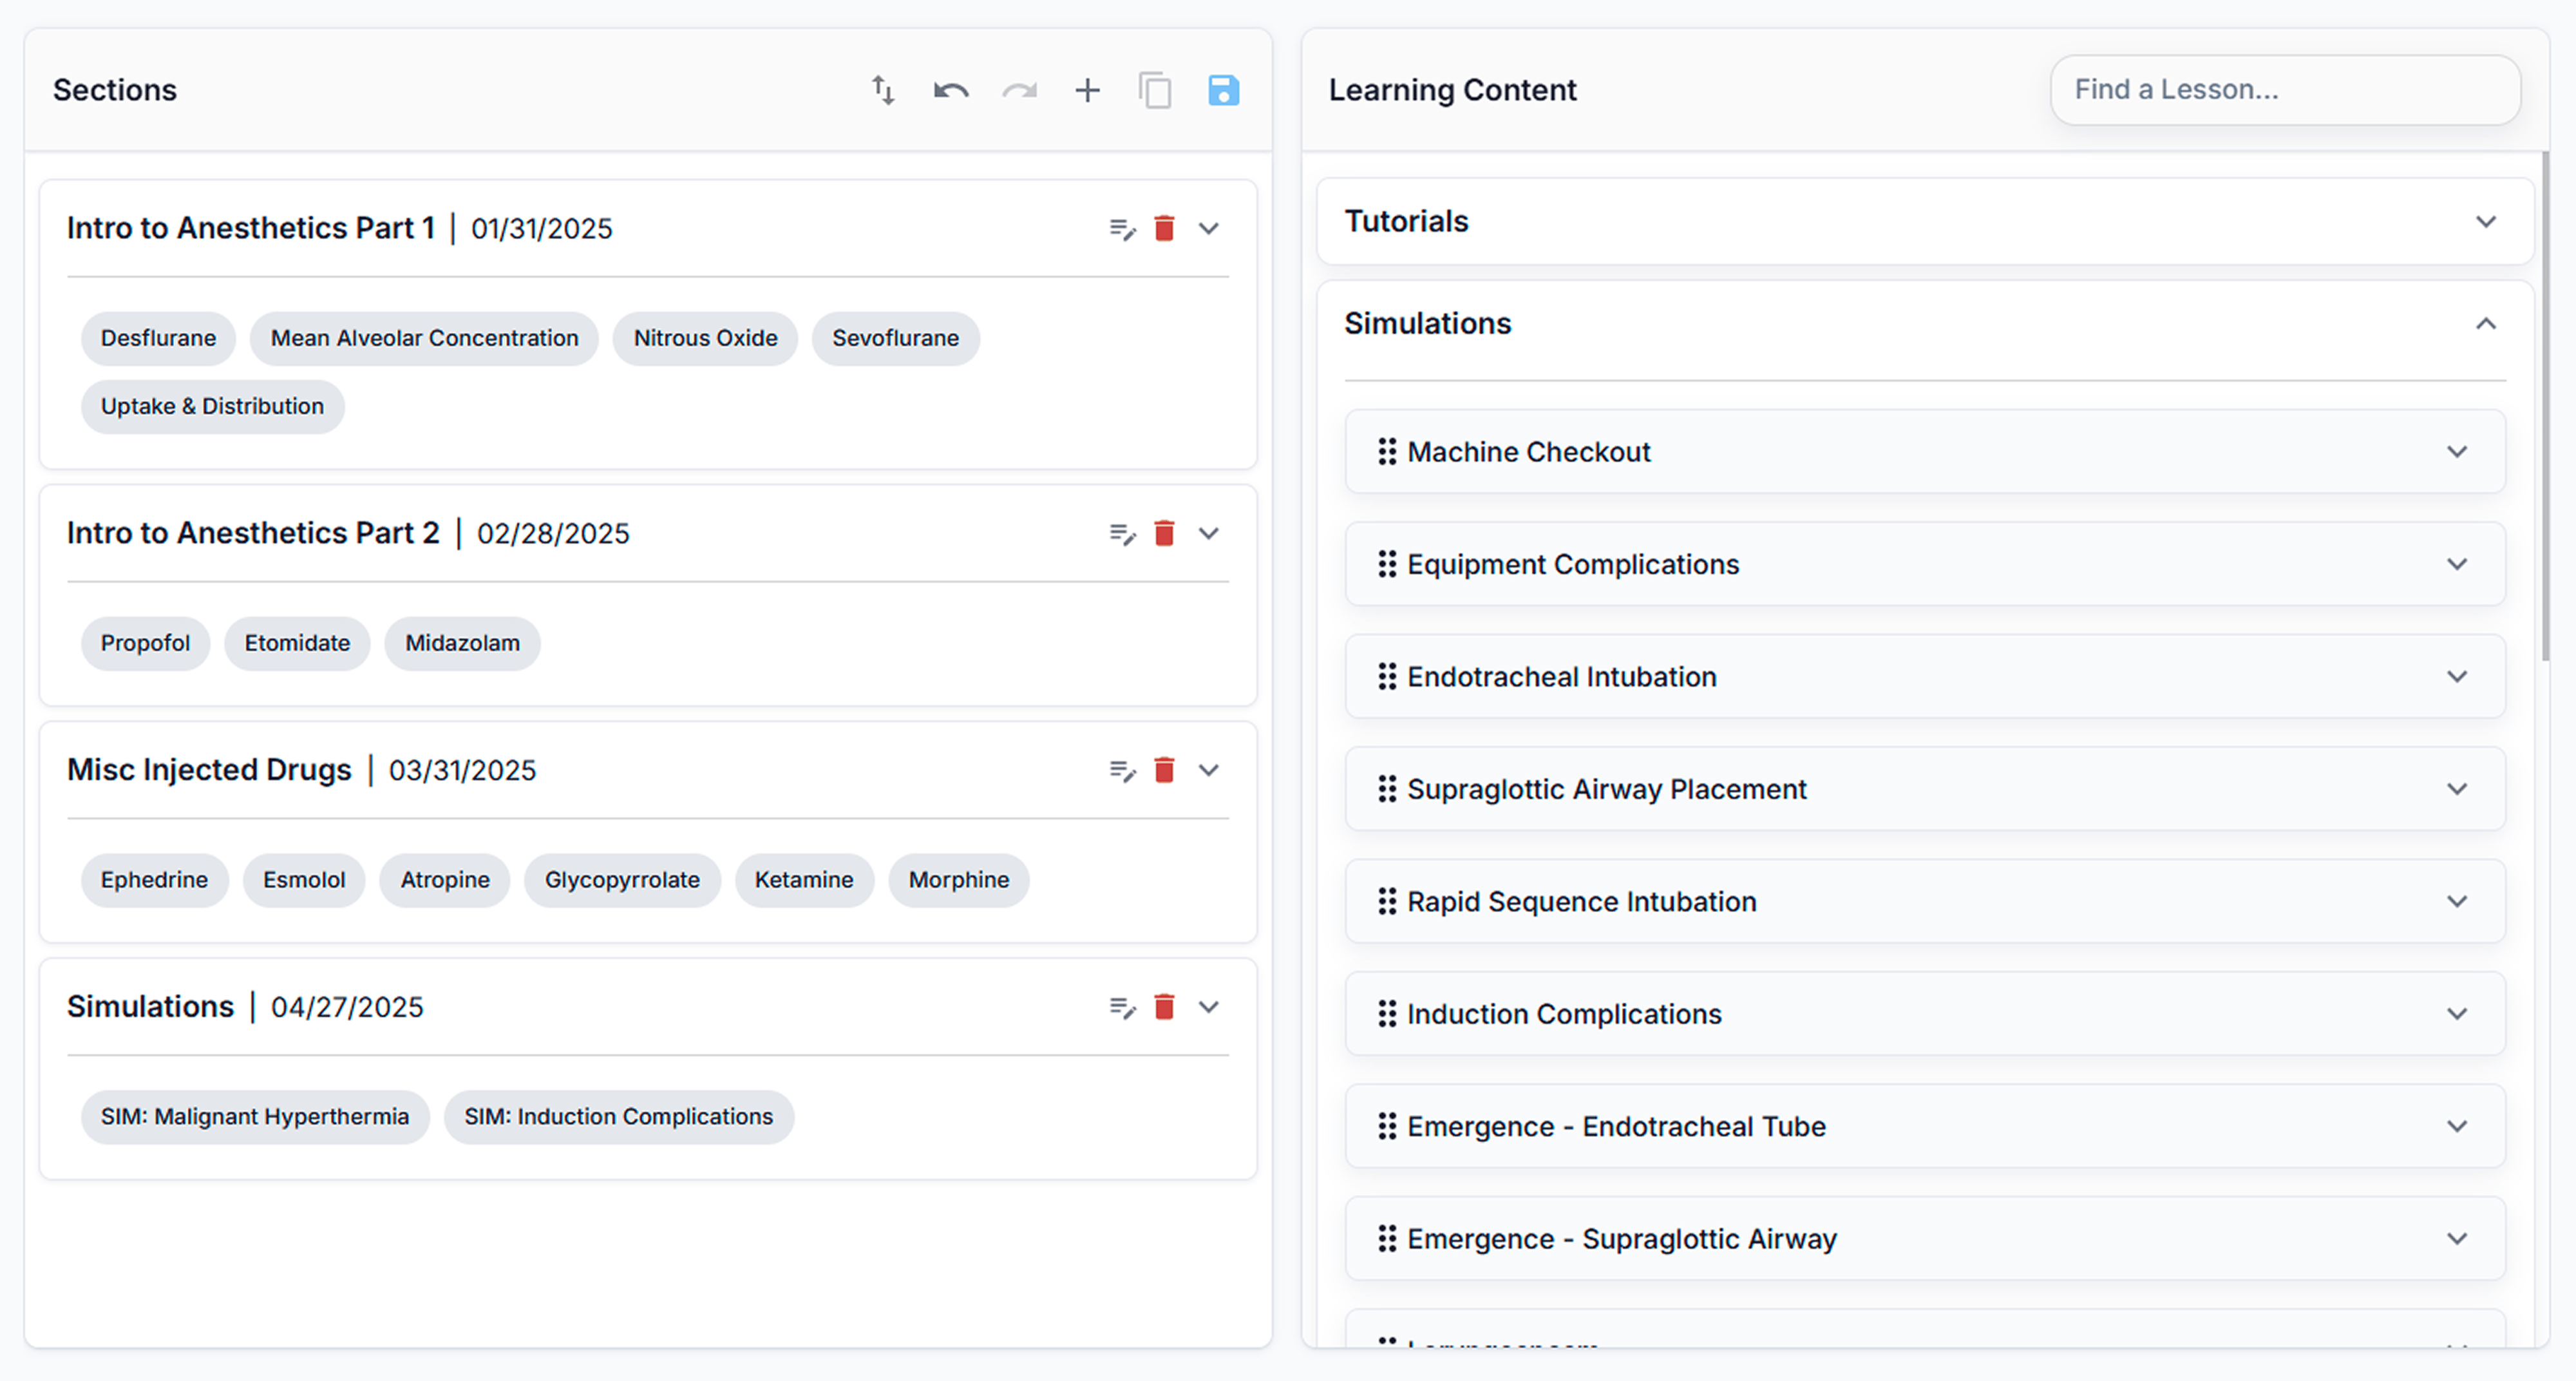Screen dimensions: 2576x1381
Task: Click the Save icon in Sections toolbar
Action: click(1222, 89)
